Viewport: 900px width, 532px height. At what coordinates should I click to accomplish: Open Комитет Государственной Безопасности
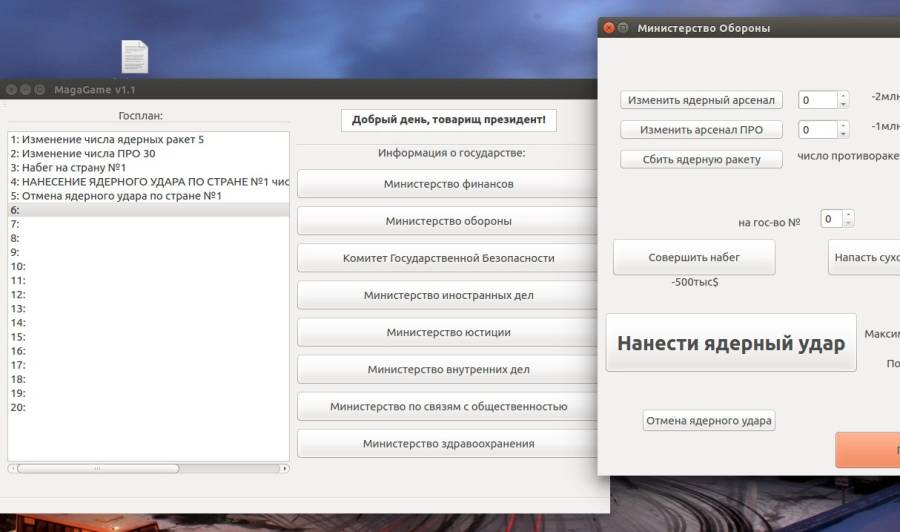(448, 258)
